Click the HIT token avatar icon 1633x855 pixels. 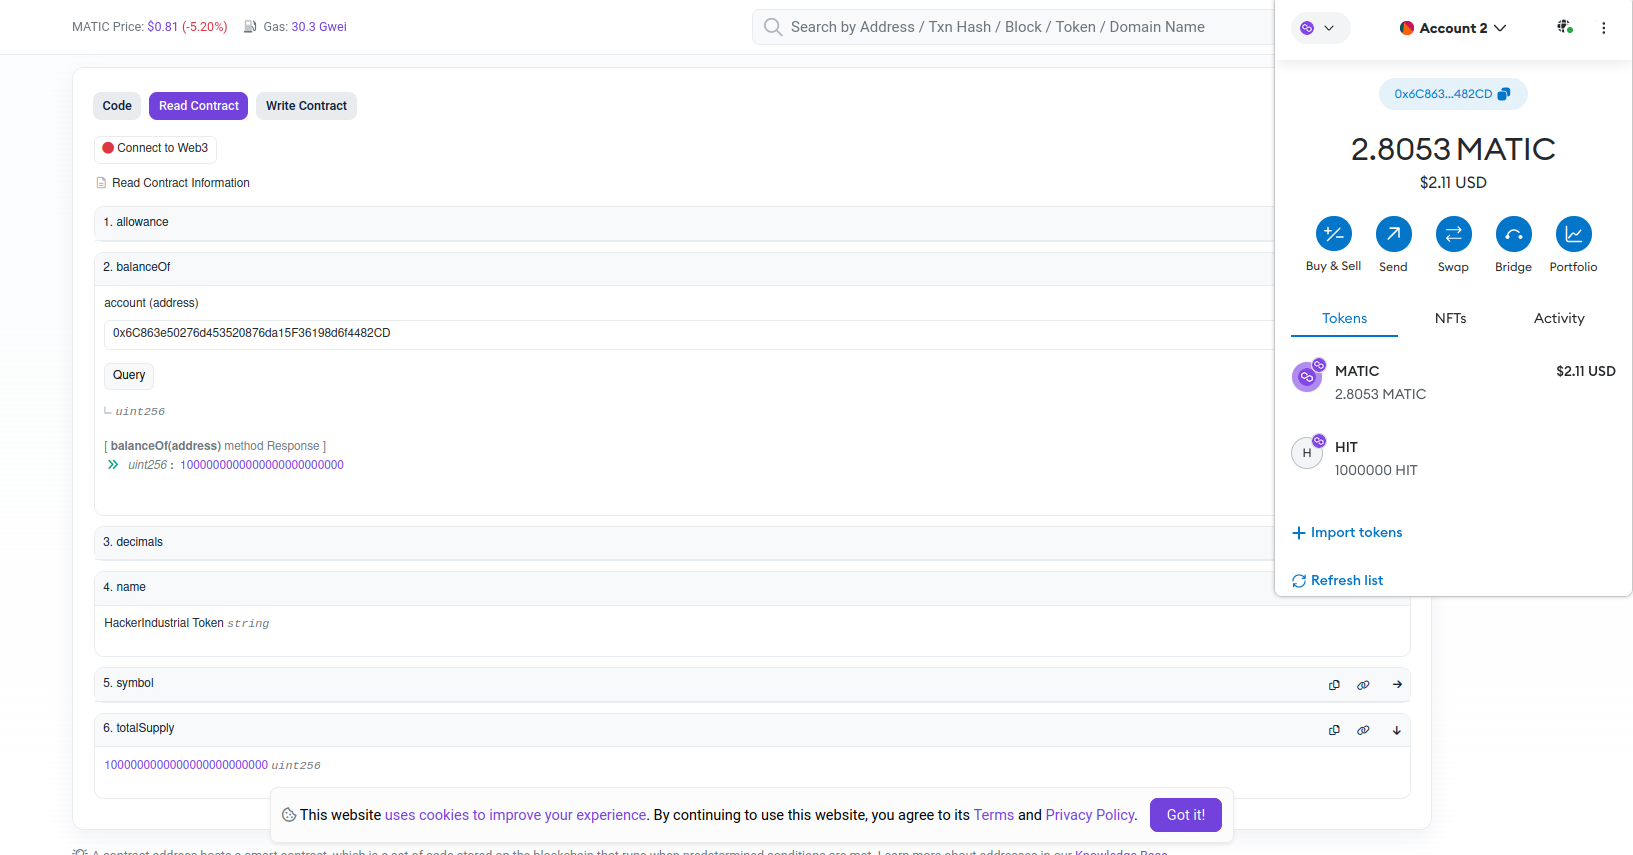1307,453
